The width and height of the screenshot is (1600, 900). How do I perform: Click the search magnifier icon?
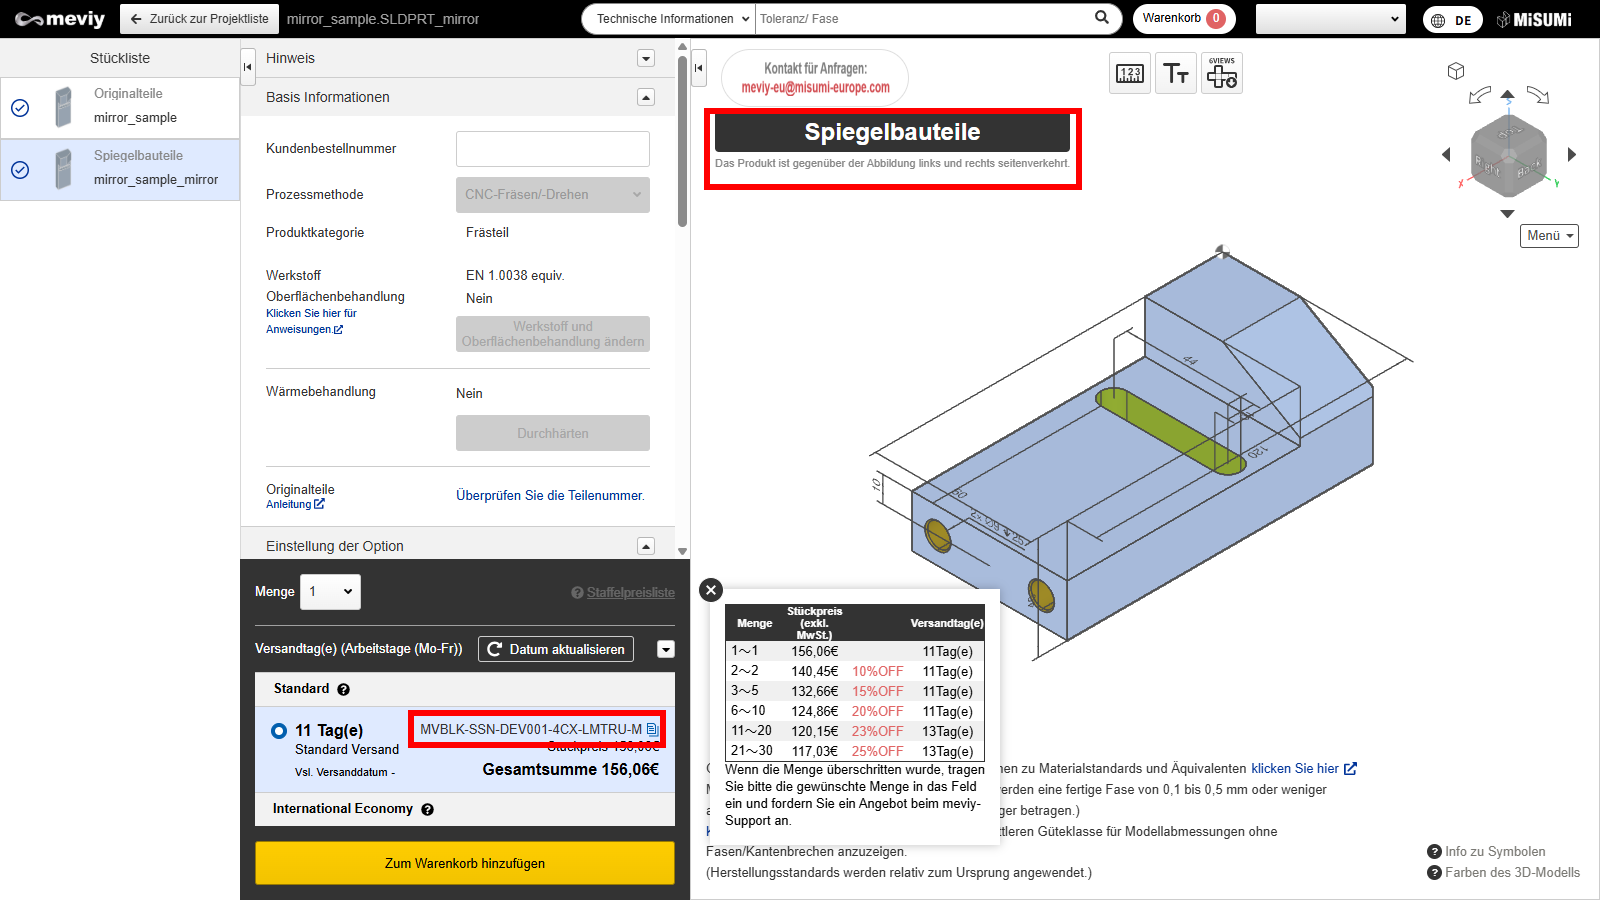[1102, 18]
